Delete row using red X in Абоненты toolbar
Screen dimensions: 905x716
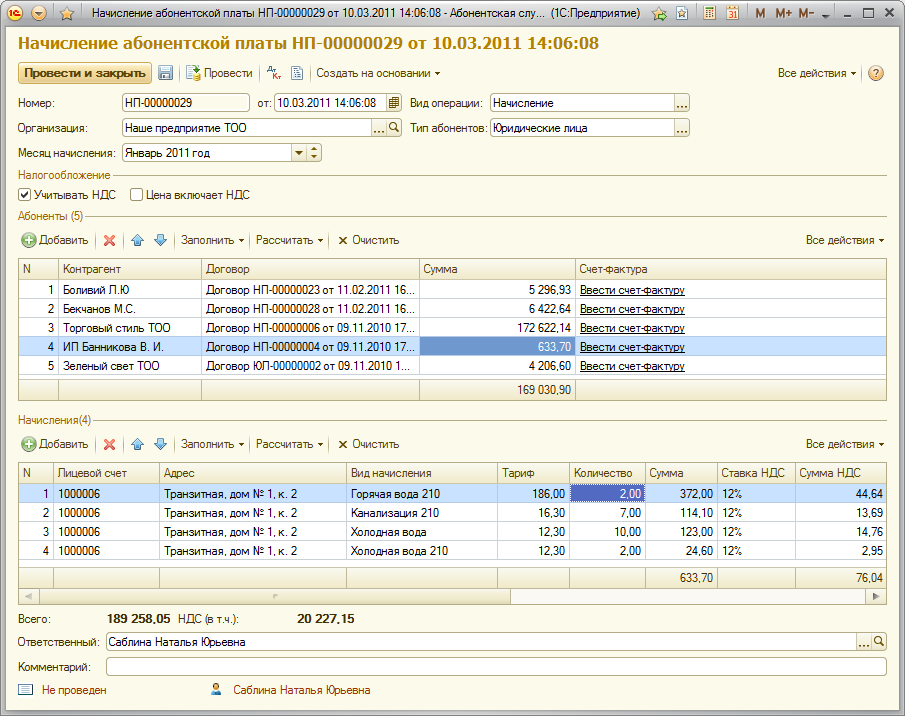click(x=110, y=240)
